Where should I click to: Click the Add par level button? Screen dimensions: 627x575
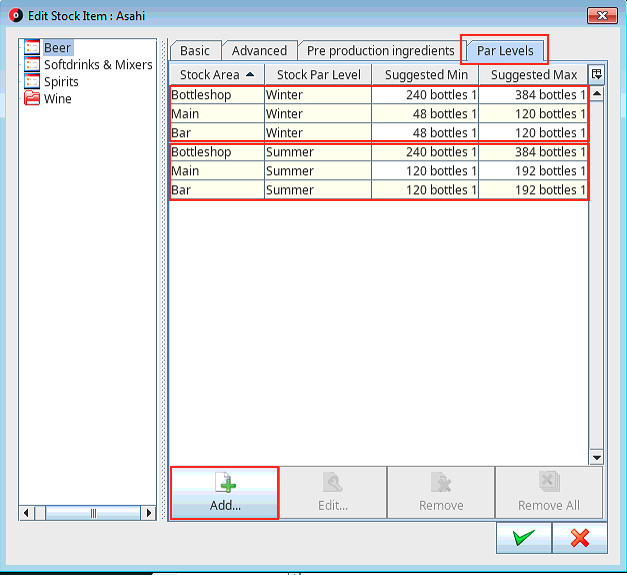[x=224, y=493]
